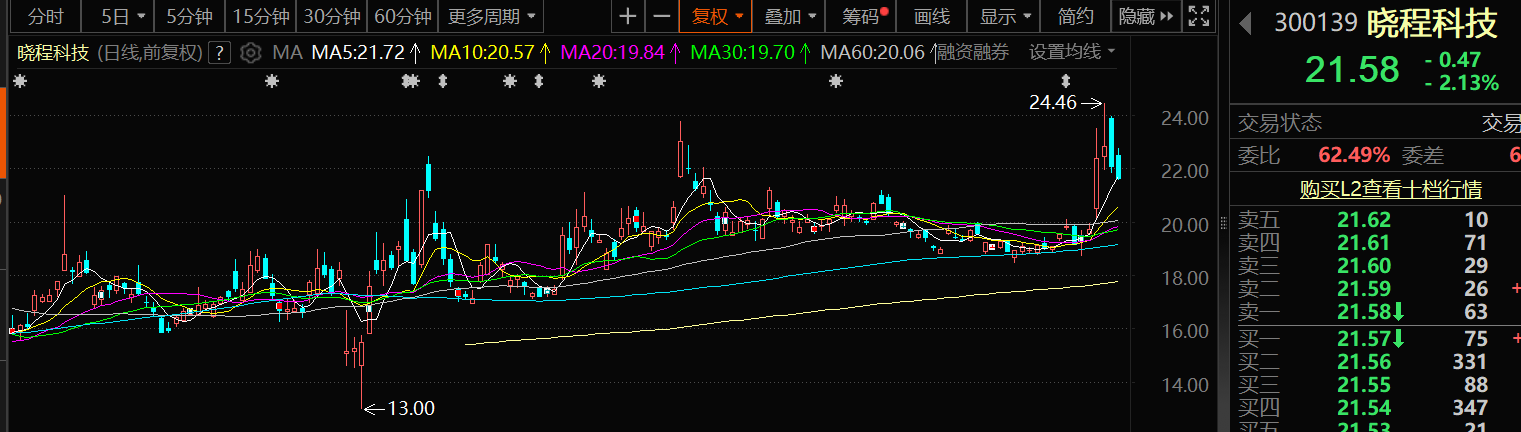Click the 交易状态 label
The width and height of the screenshot is (1521, 432).
(x=1280, y=123)
